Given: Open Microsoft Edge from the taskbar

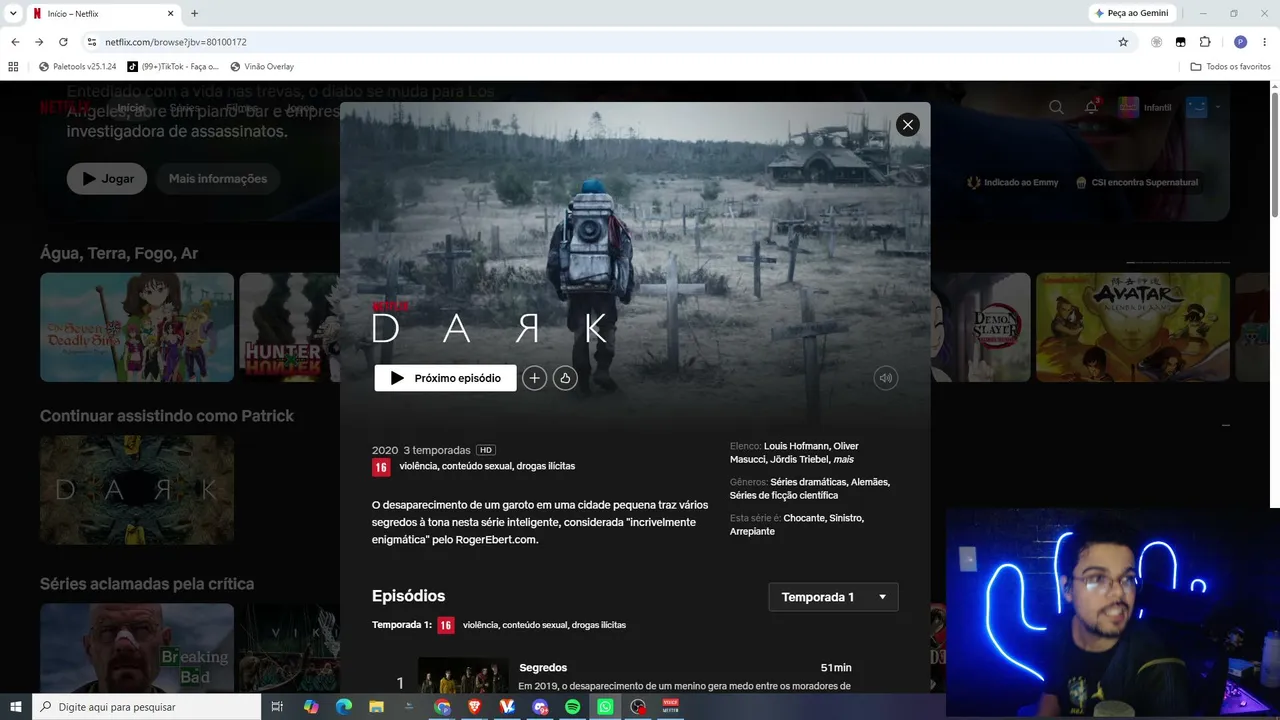Looking at the screenshot, I should click(343, 707).
